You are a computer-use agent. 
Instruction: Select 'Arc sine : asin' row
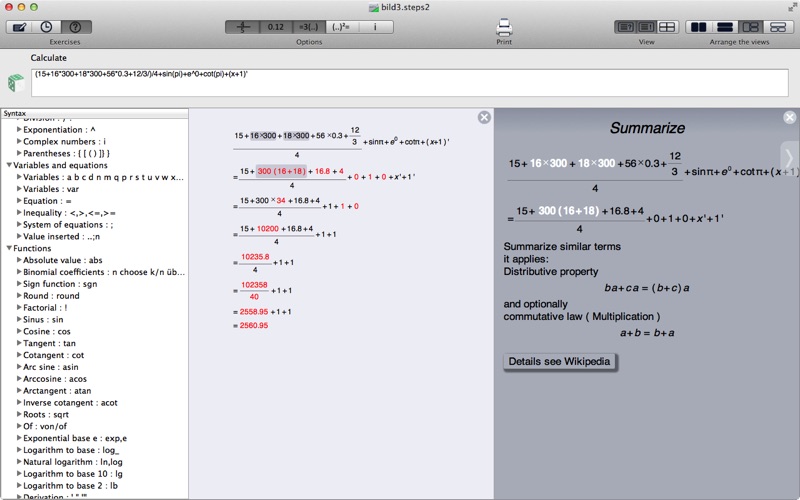tap(94, 367)
